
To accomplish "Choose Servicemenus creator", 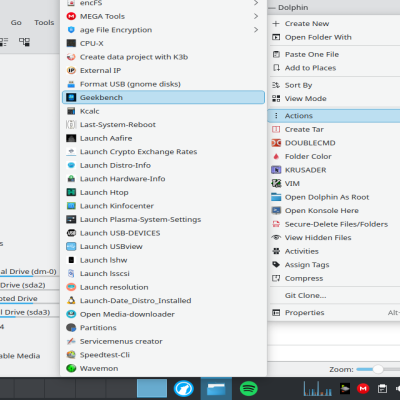I will coord(163,341).
